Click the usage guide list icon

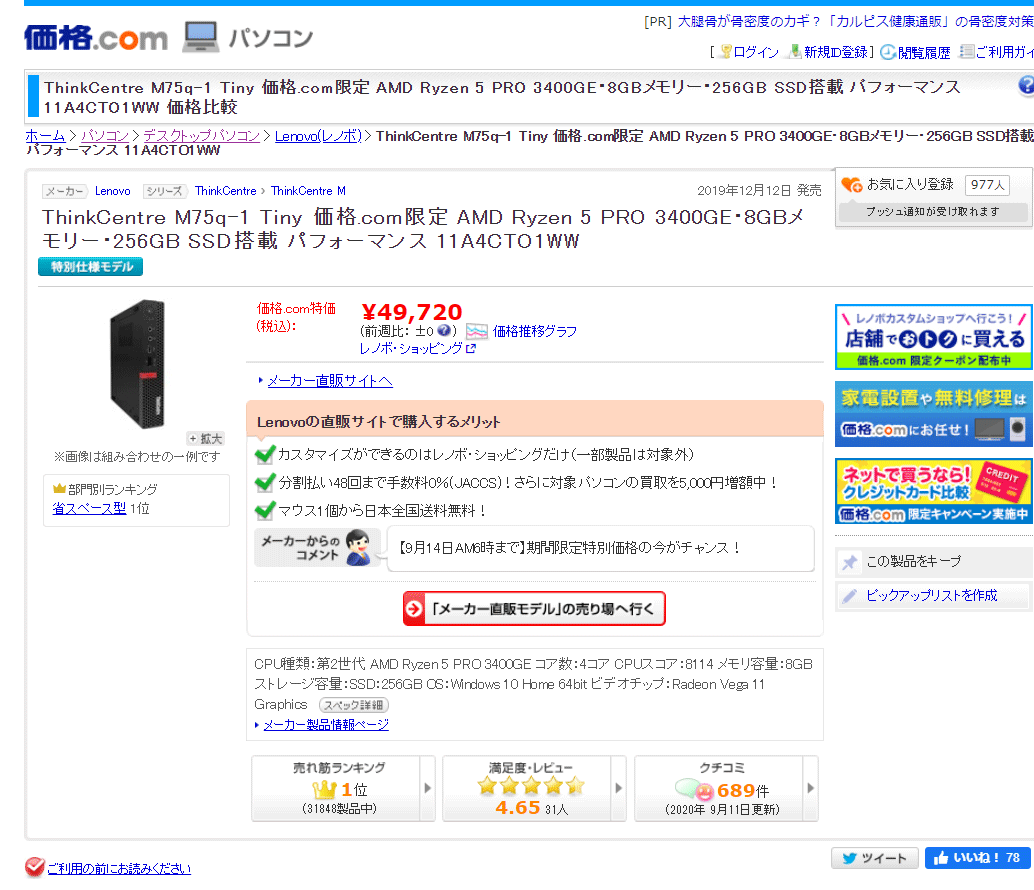pos(966,51)
